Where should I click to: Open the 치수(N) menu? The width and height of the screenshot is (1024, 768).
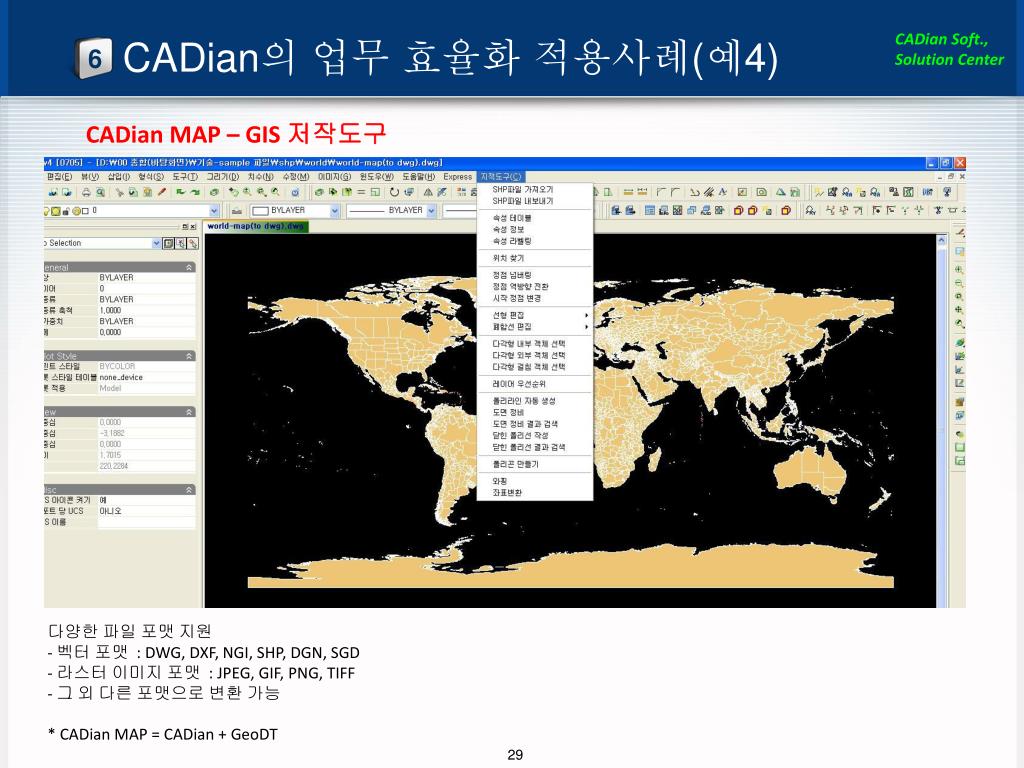pyautogui.click(x=261, y=176)
